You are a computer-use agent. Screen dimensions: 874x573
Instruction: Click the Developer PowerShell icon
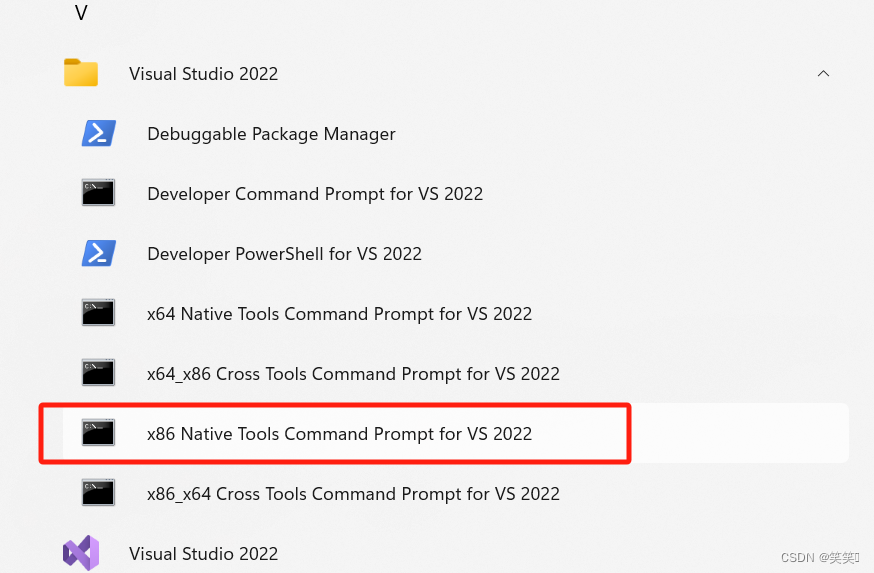tap(99, 253)
